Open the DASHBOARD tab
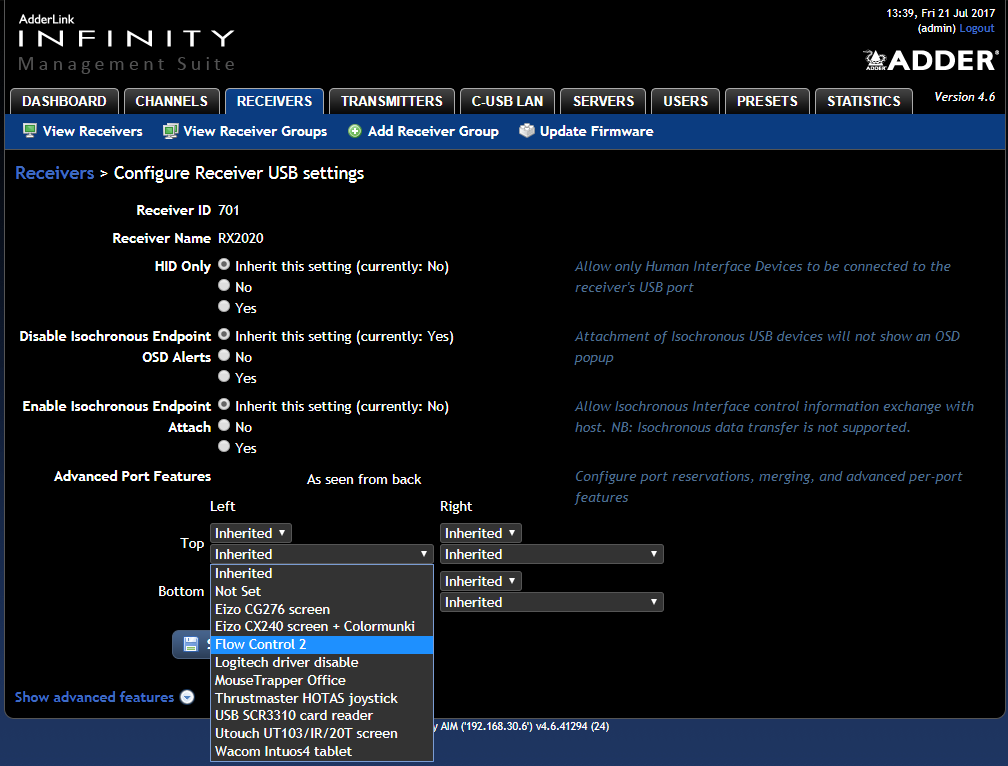 (x=64, y=102)
